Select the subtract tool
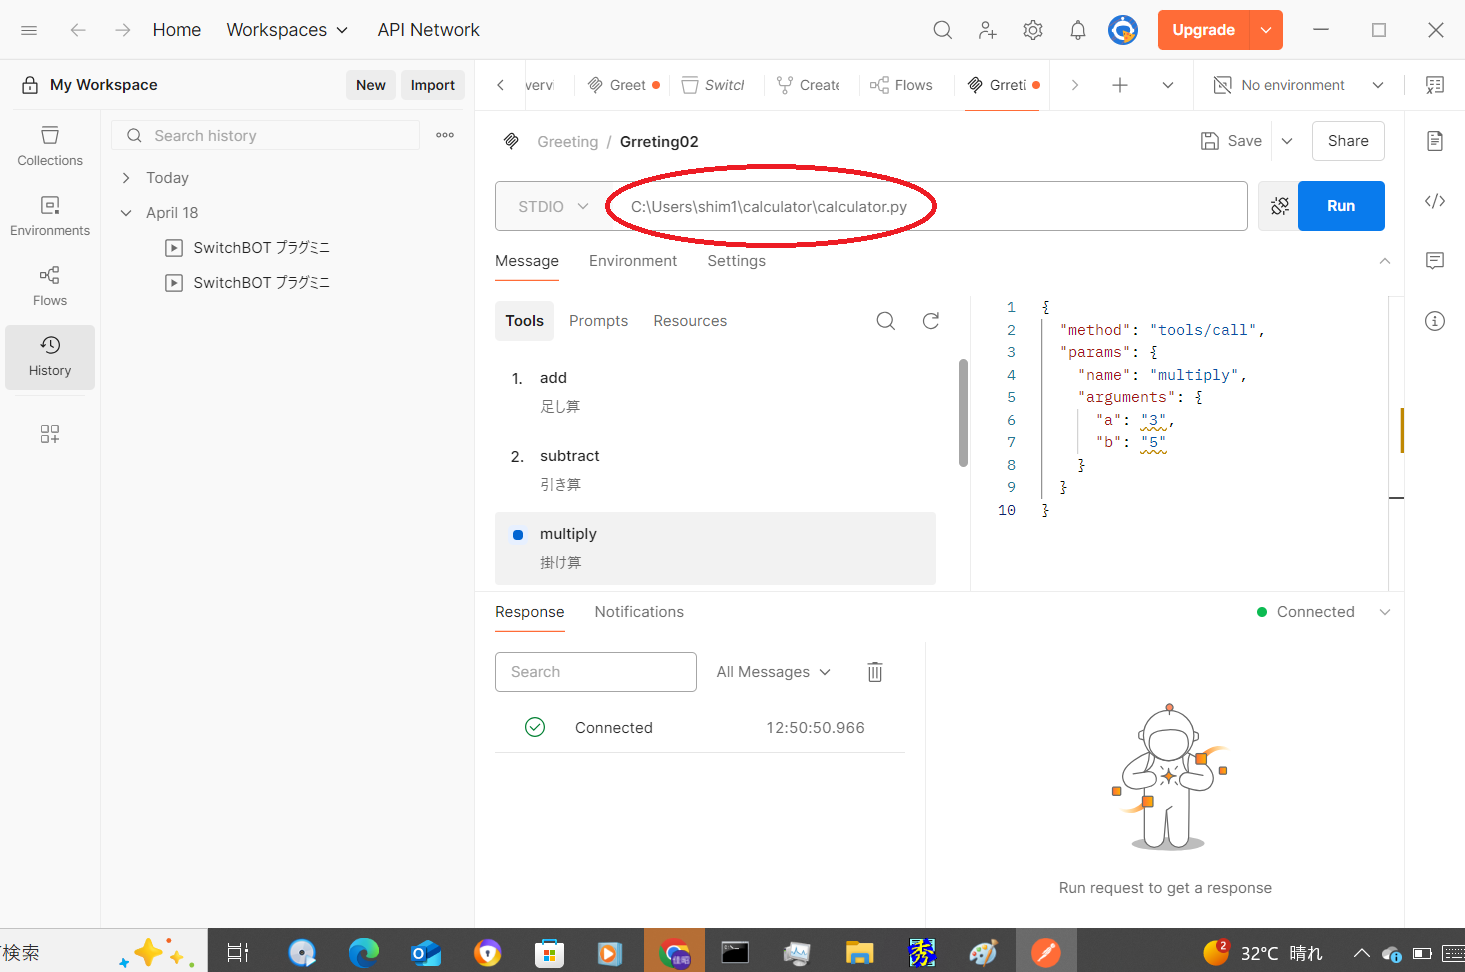The height and width of the screenshot is (972, 1465). tap(569, 456)
